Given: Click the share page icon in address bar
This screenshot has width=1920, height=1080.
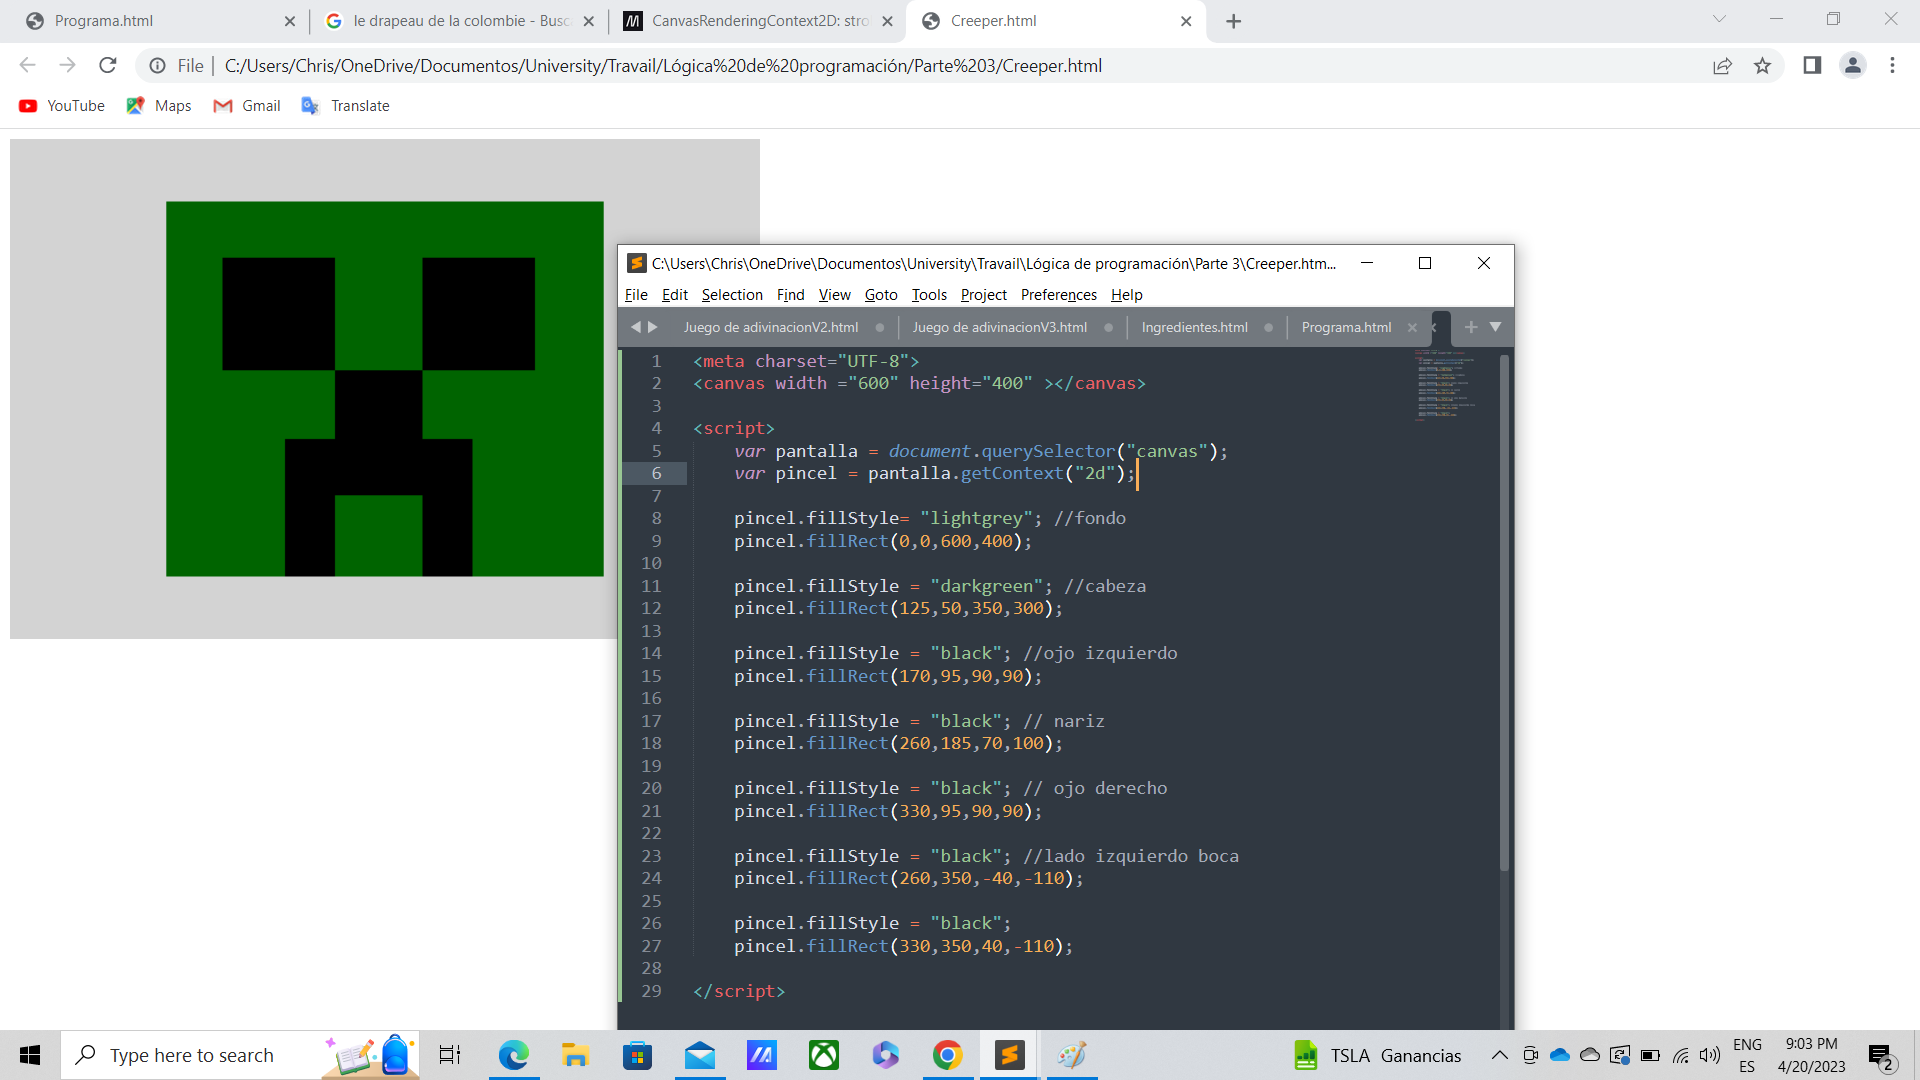Looking at the screenshot, I should tap(1722, 65).
